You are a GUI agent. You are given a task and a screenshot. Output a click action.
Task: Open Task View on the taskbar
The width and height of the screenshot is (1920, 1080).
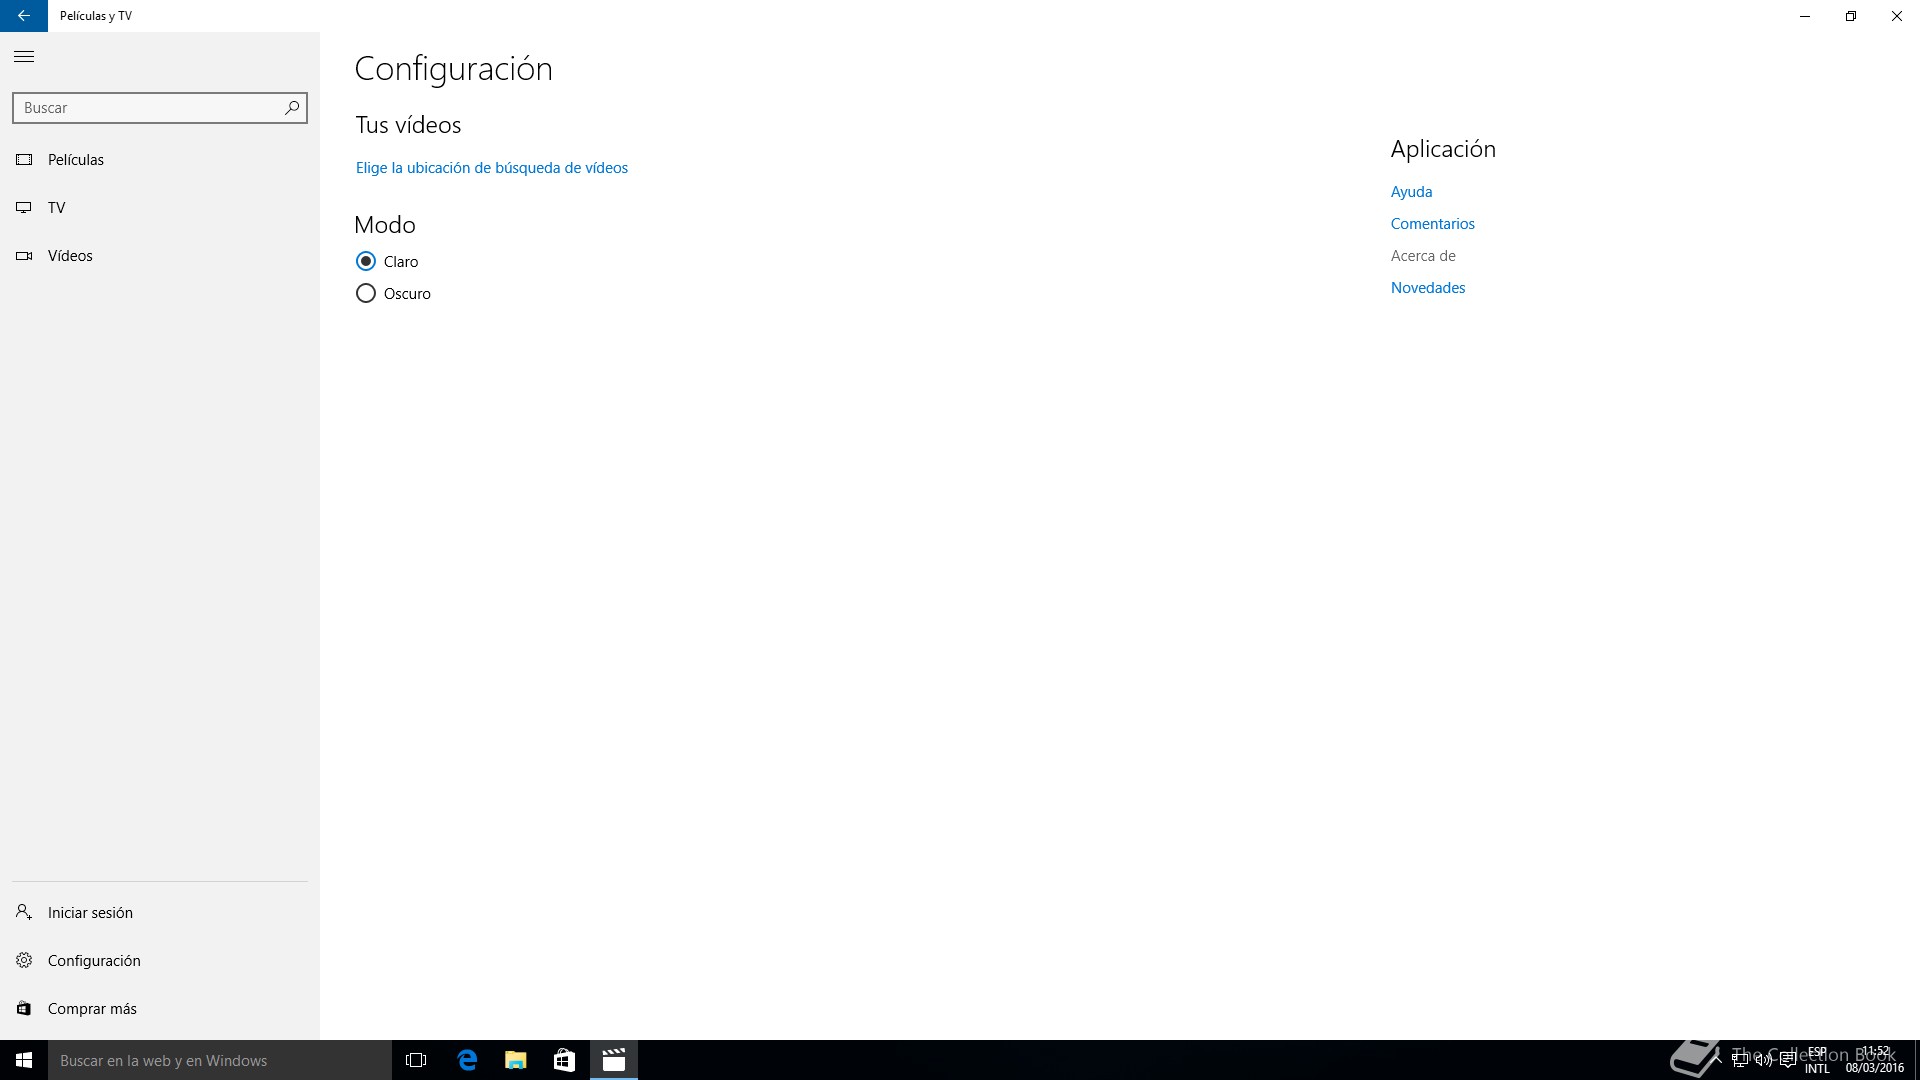[416, 1060]
